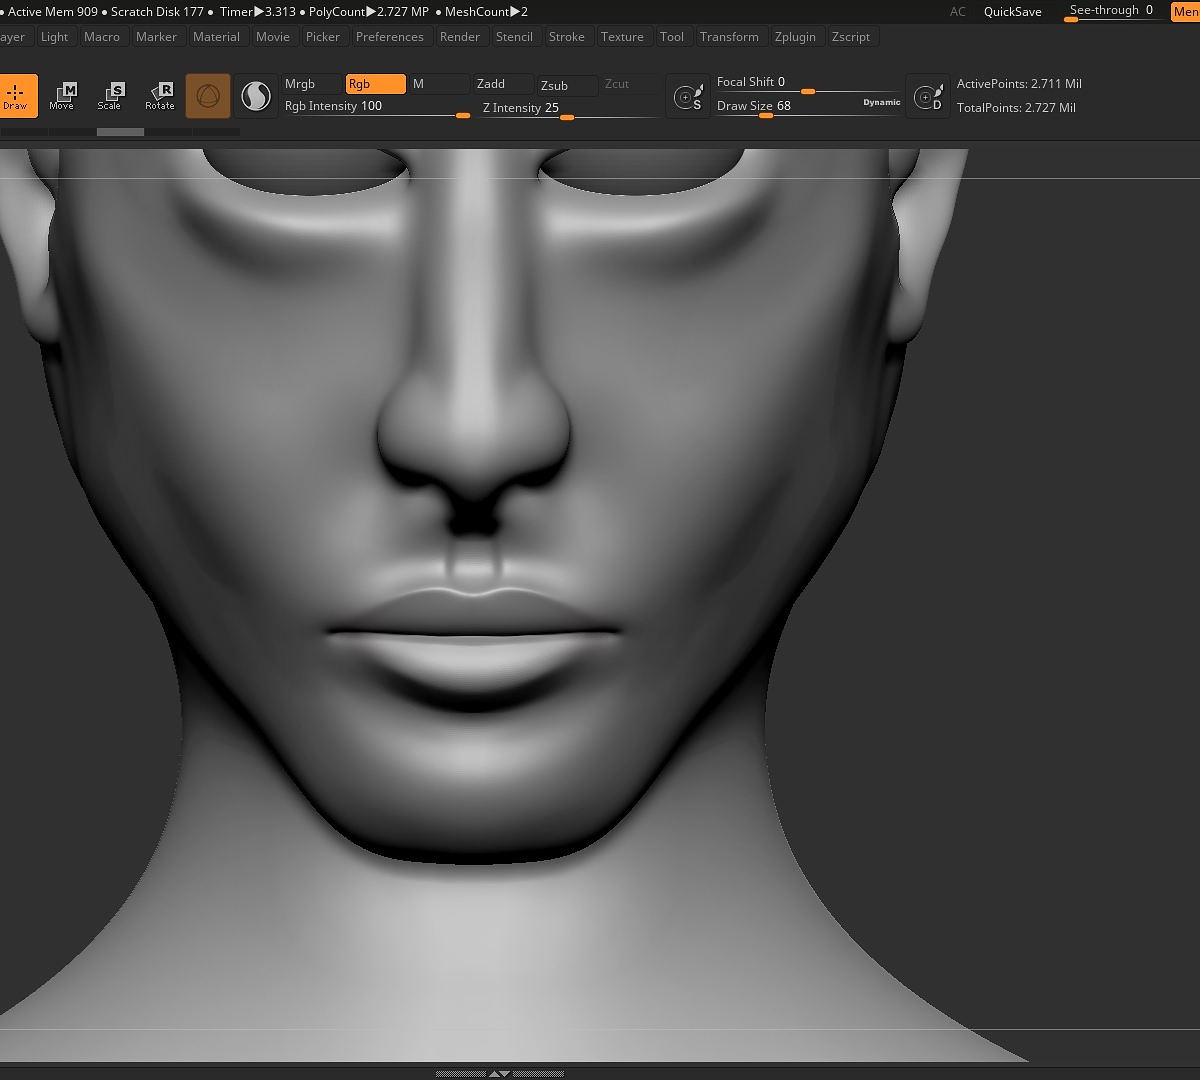
Task: Open the Material menu
Action: point(216,37)
